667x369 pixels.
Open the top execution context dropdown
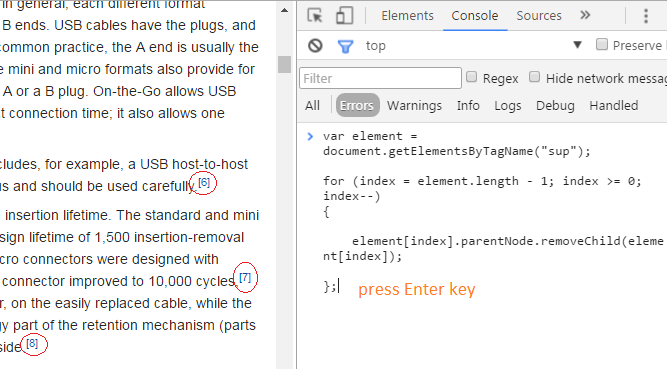tap(472, 45)
